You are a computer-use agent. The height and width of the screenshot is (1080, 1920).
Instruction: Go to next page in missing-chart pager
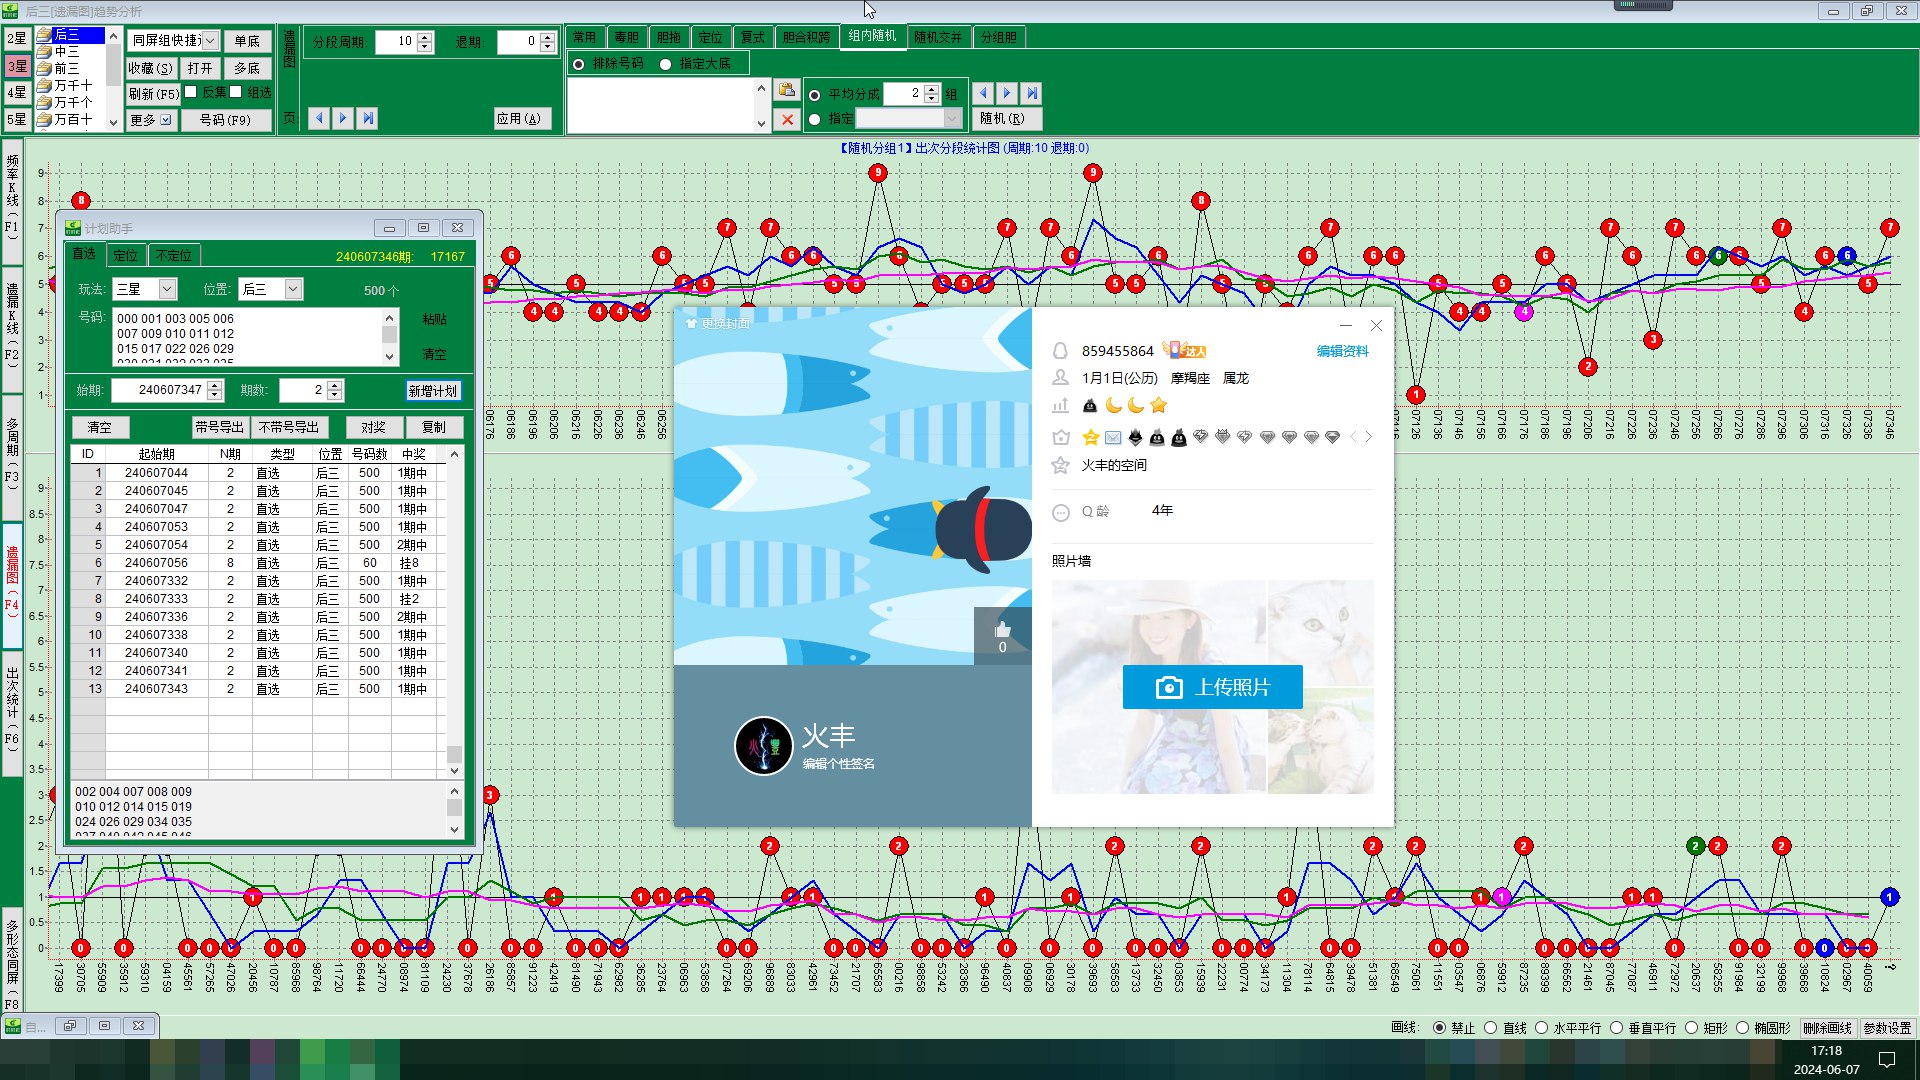(x=343, y=118)
